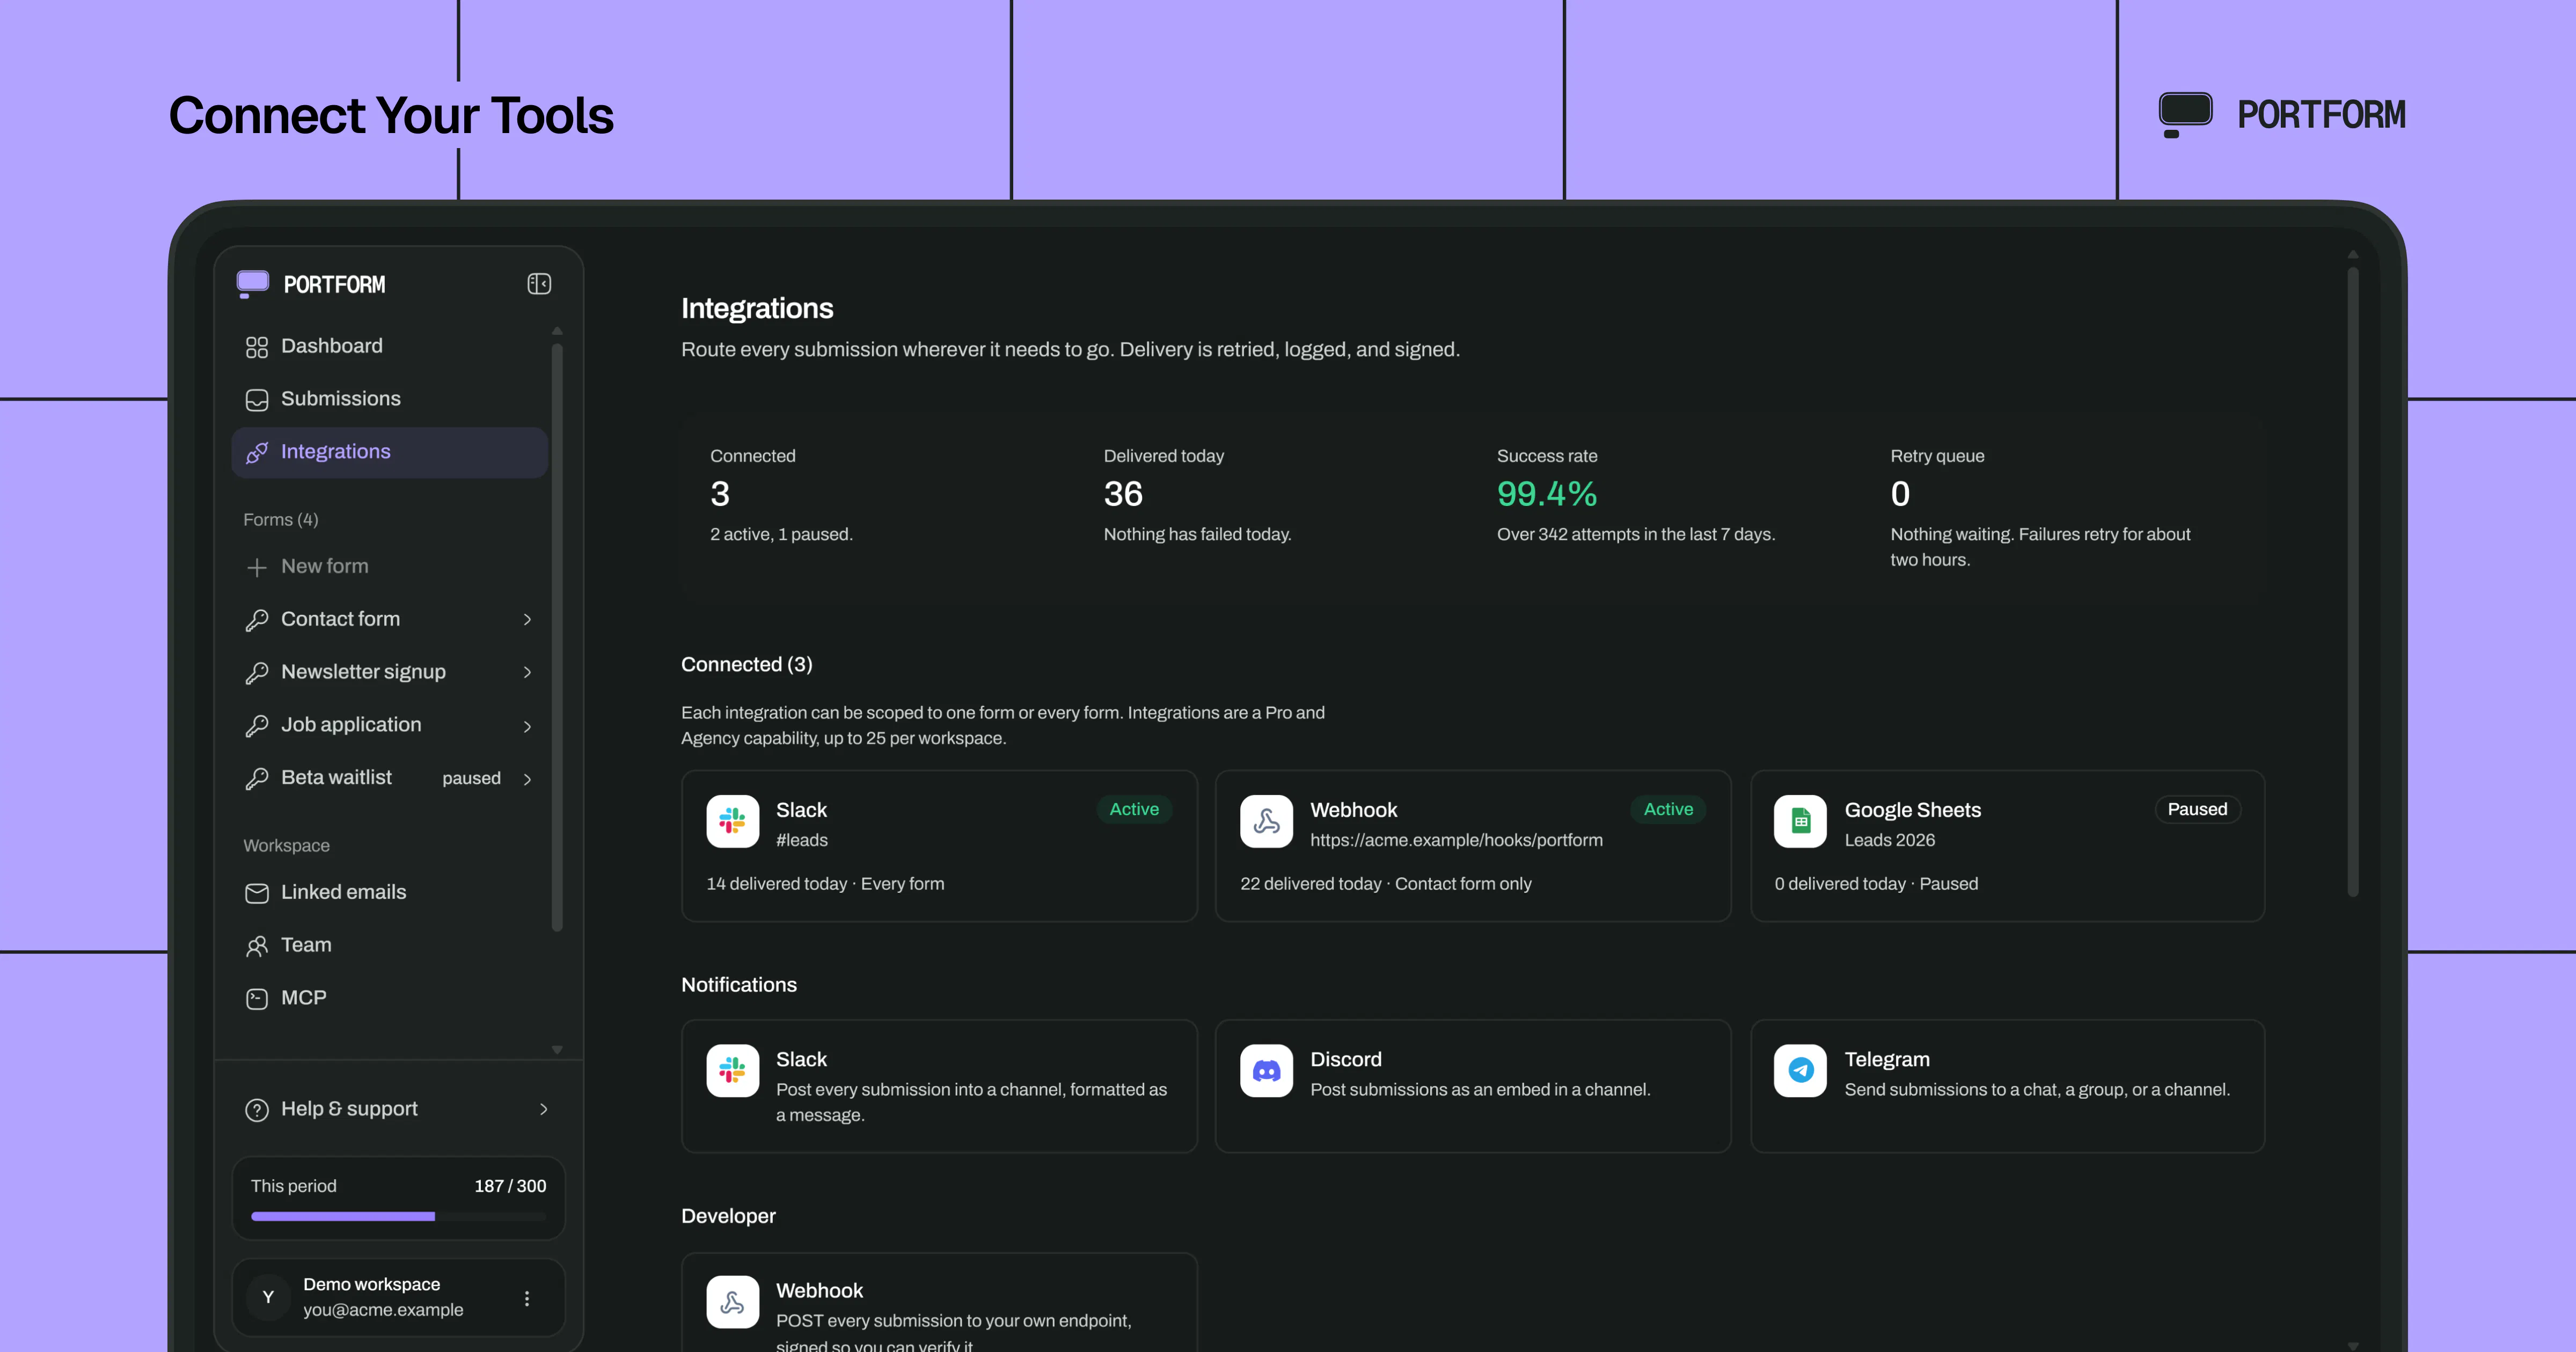The width and height of the screenshot is (2576, 1352).
Task: Open the Team page
Action: point(389,945)
